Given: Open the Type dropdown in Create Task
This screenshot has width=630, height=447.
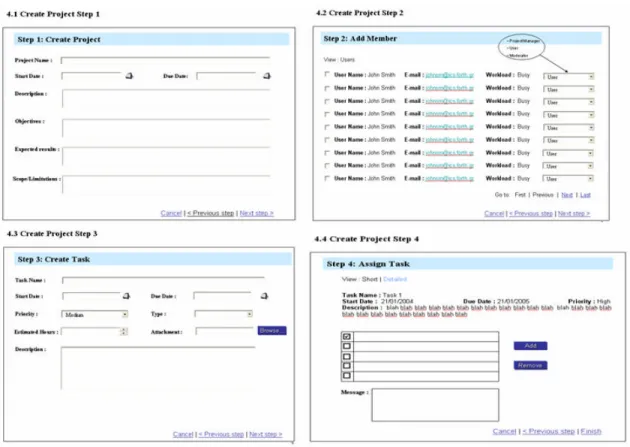Looking at the screenshot, I should (224, 314).
